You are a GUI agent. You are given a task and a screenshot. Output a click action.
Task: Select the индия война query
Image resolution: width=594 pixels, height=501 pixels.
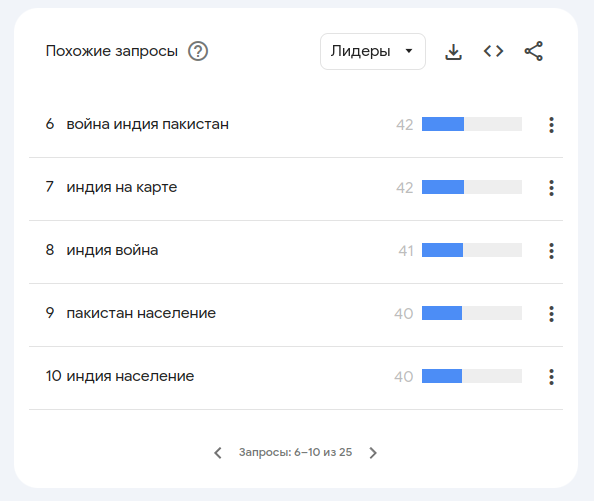113,250
